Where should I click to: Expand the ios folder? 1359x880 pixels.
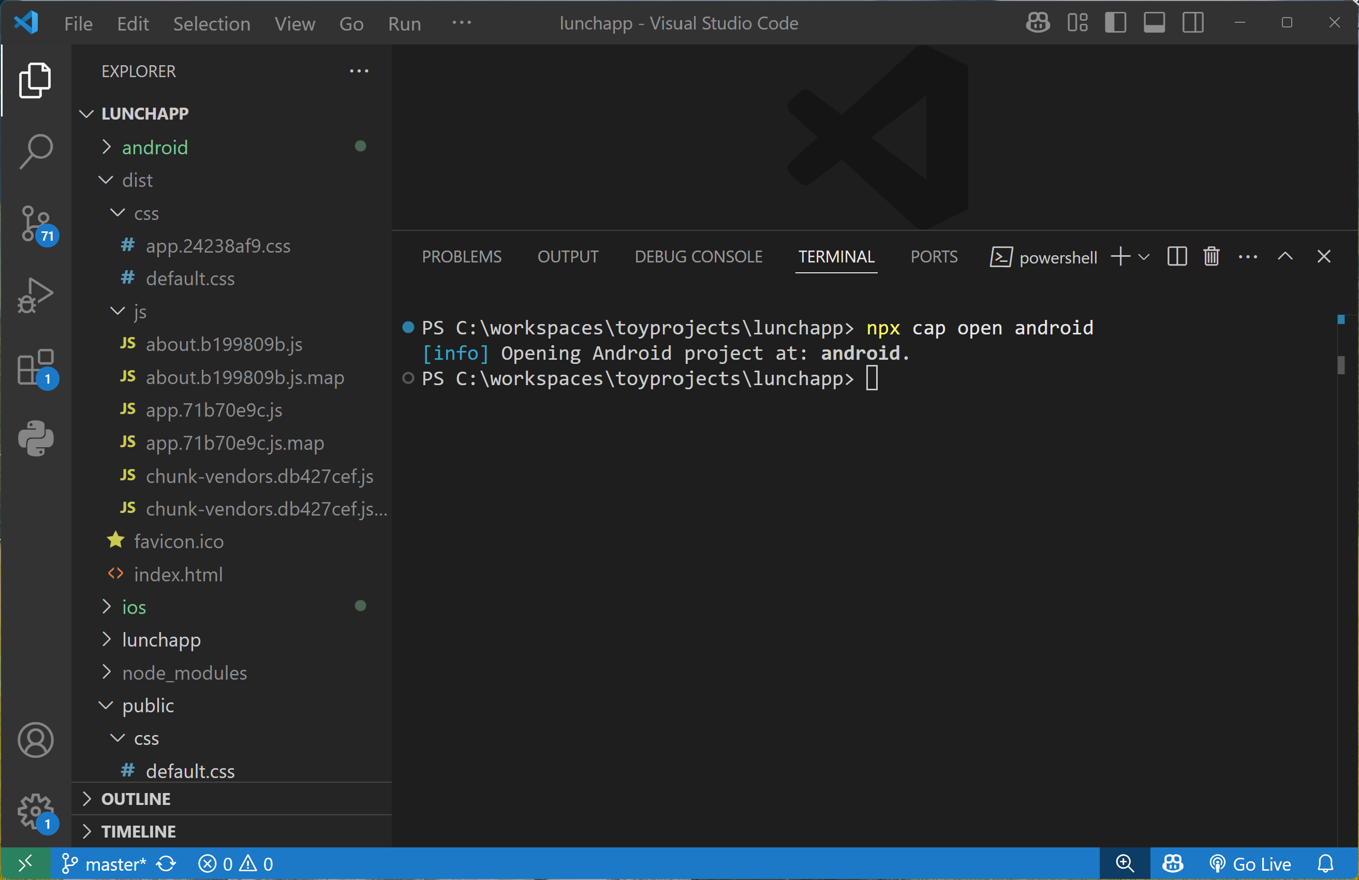tap(232, 607)
